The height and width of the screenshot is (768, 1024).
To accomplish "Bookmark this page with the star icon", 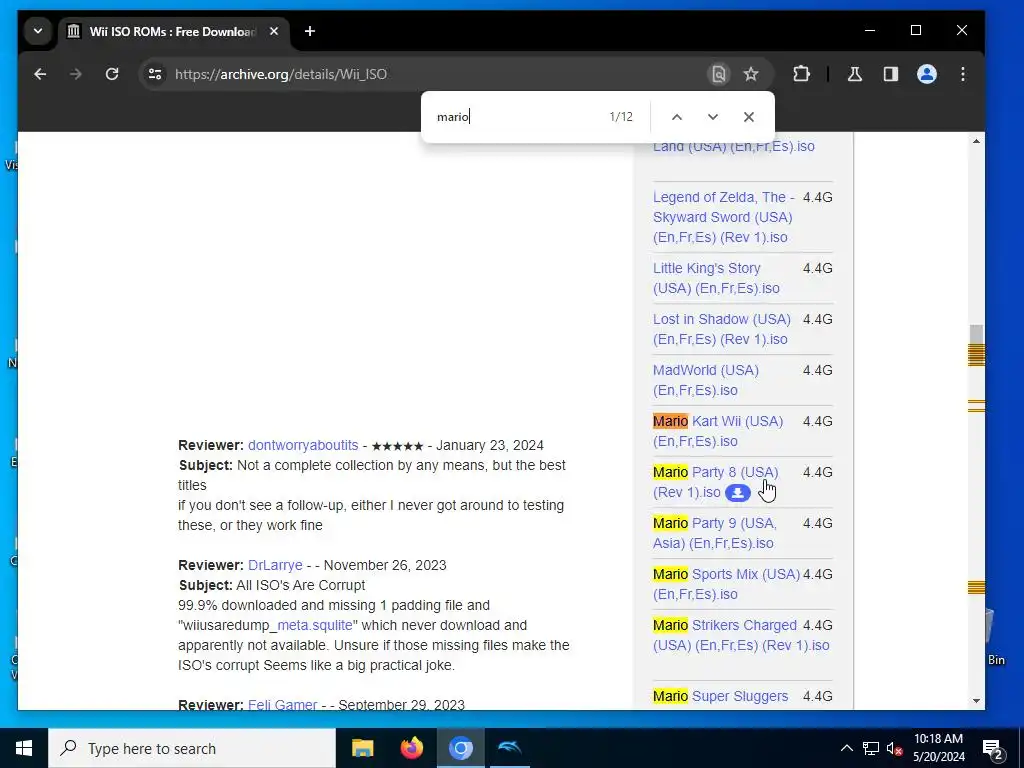I will (x=751, y=74).
